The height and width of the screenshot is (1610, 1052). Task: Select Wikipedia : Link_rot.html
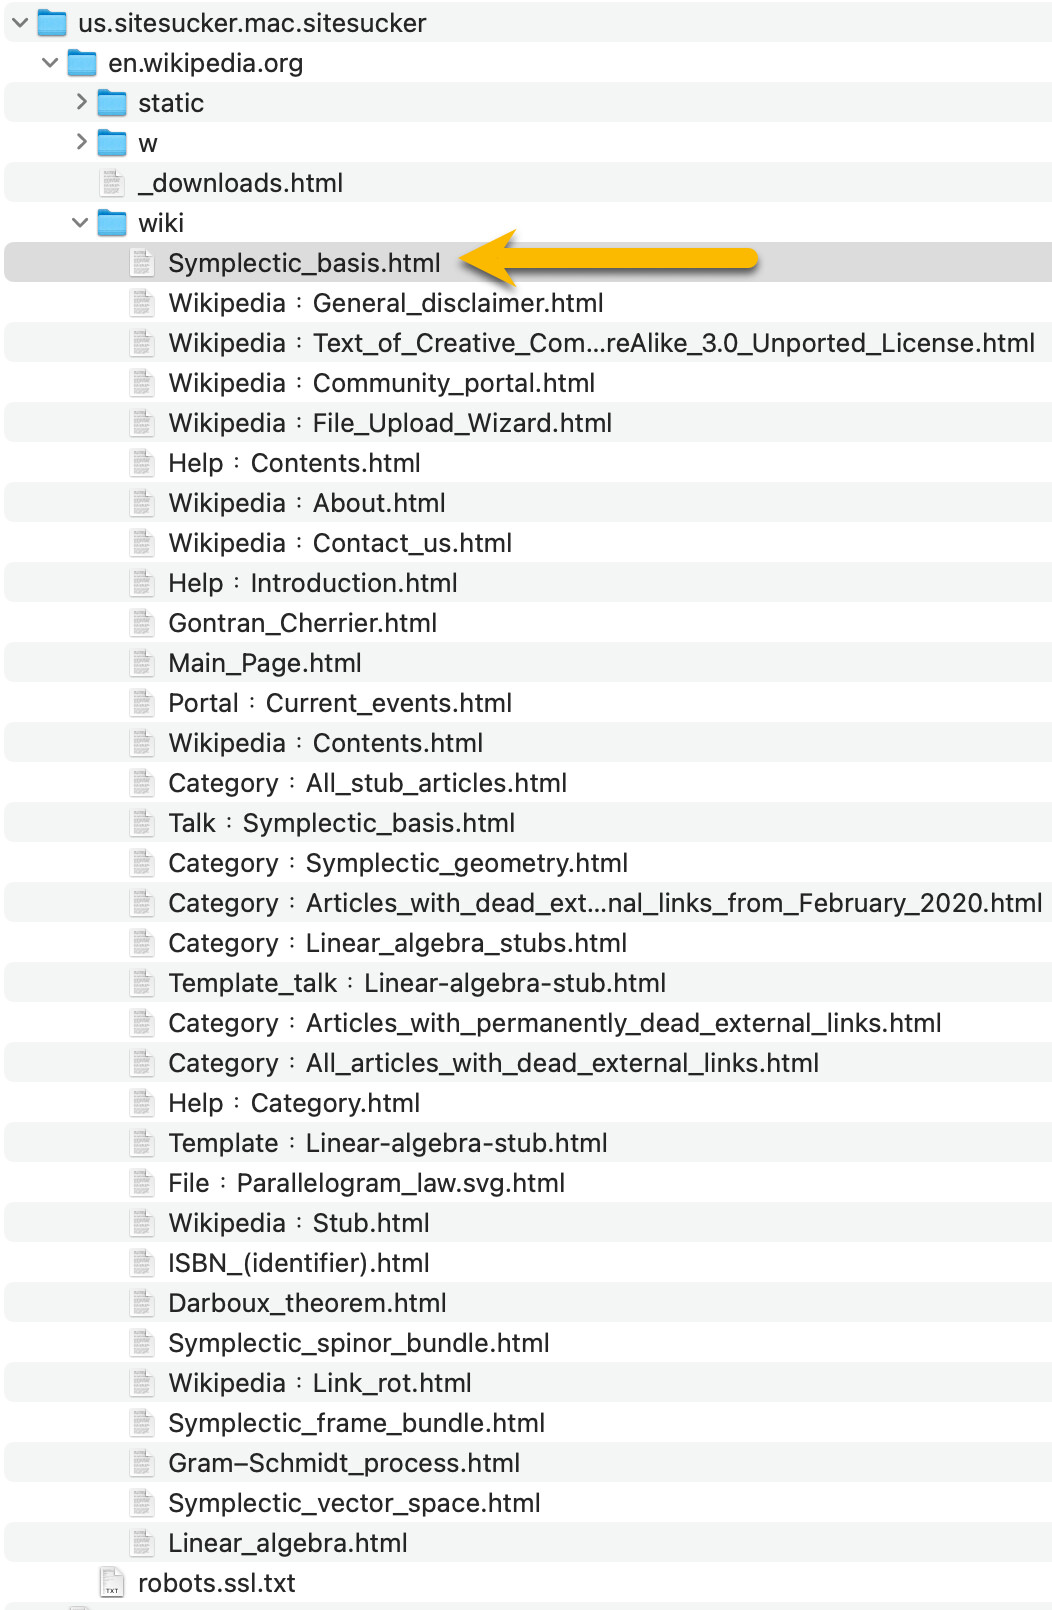coord(320,1383)
